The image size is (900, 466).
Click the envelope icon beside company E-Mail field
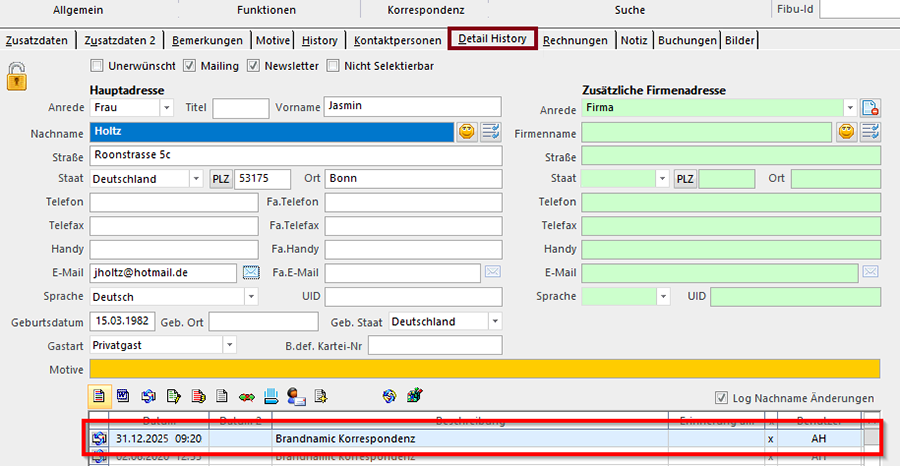point(871,272)
